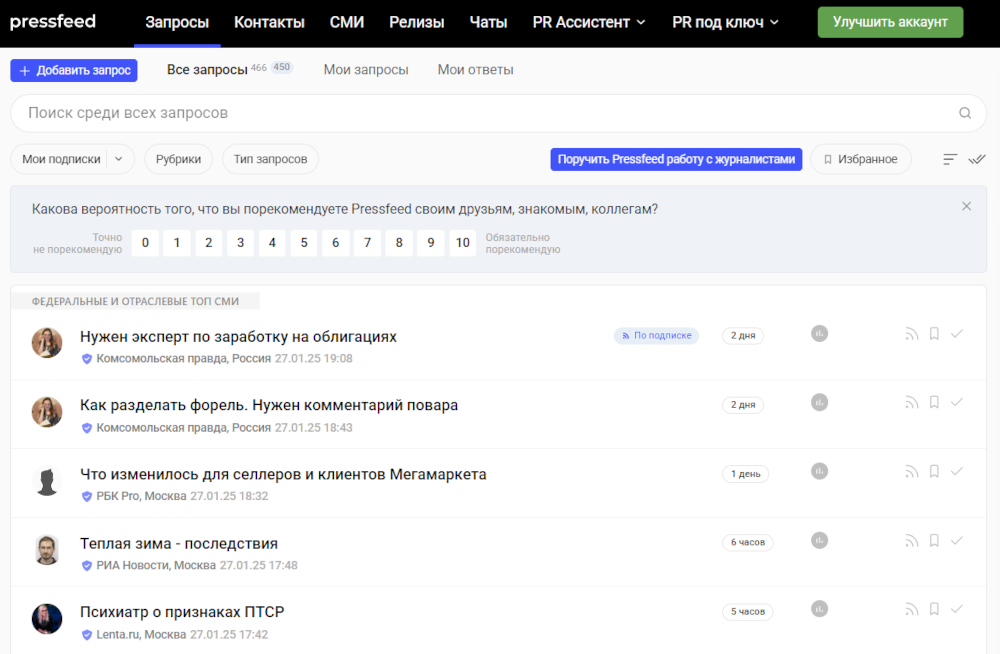
Task: Open the sort order icon
Action: pyautogui.click(x=950, y=159)
